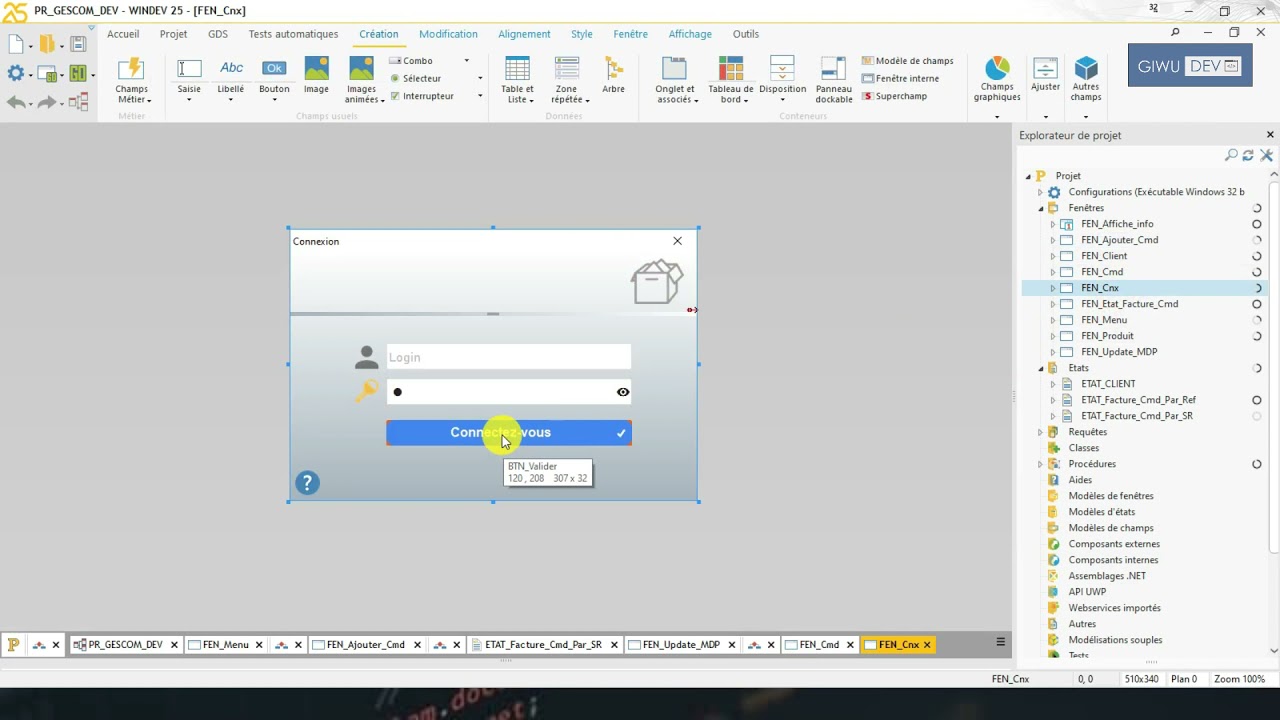Pick the Saisie edit control tool
This screenshot has height=720, width=1280.
[189, 77]
